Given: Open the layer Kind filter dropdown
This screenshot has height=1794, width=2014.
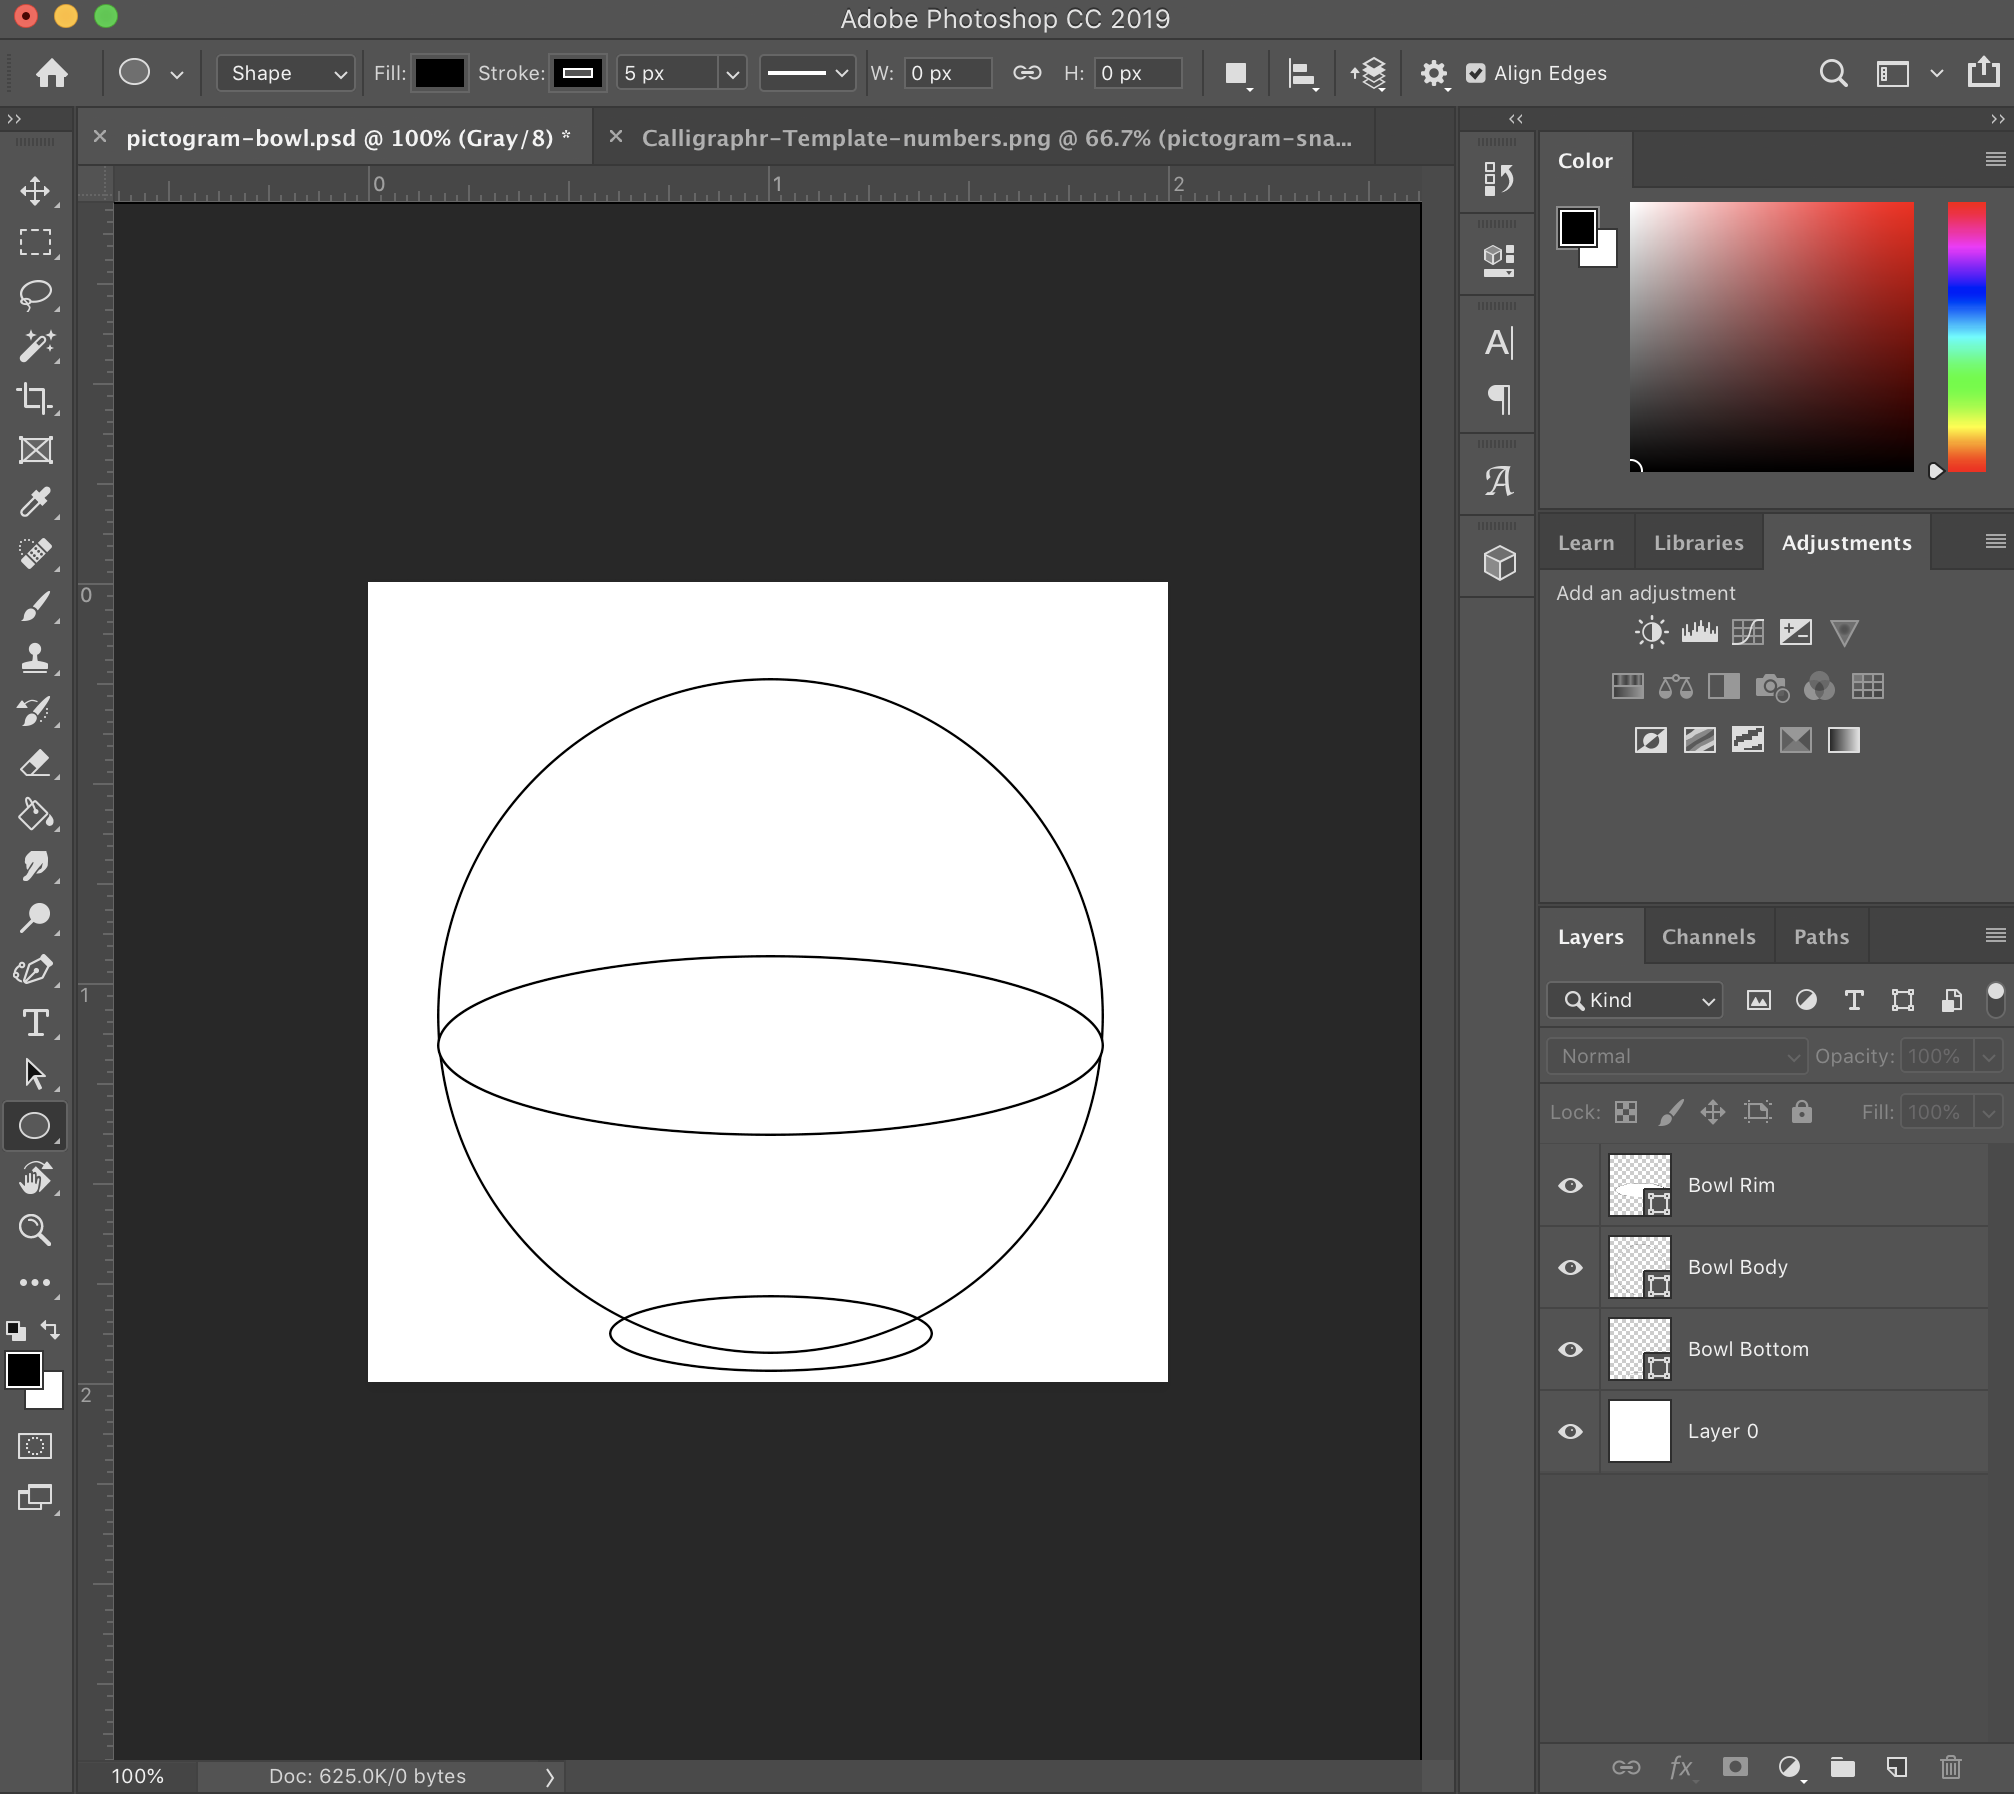Looking at the screenshot, I should pyautogui.click(x=1634, y=1000).
